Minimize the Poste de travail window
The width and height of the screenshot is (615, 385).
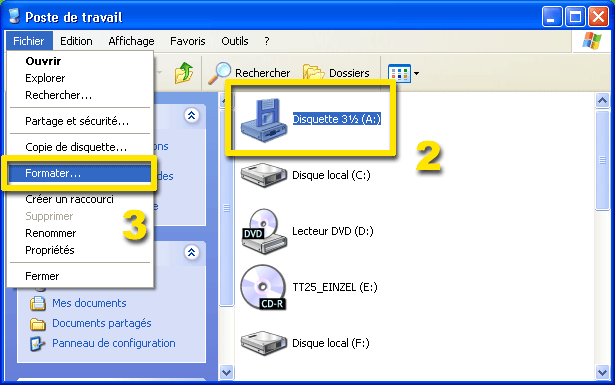pos(551,17)
